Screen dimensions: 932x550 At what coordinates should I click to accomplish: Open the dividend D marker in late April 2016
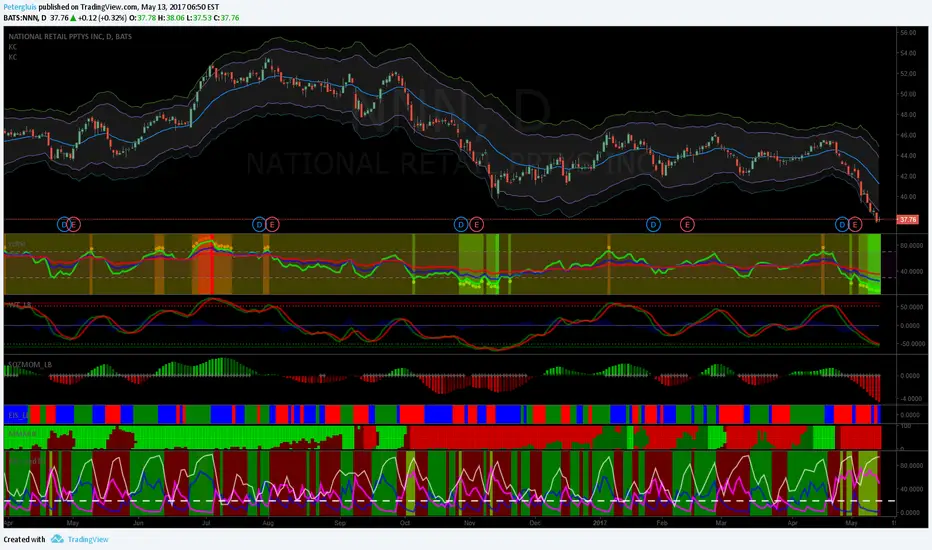[64, 224]
